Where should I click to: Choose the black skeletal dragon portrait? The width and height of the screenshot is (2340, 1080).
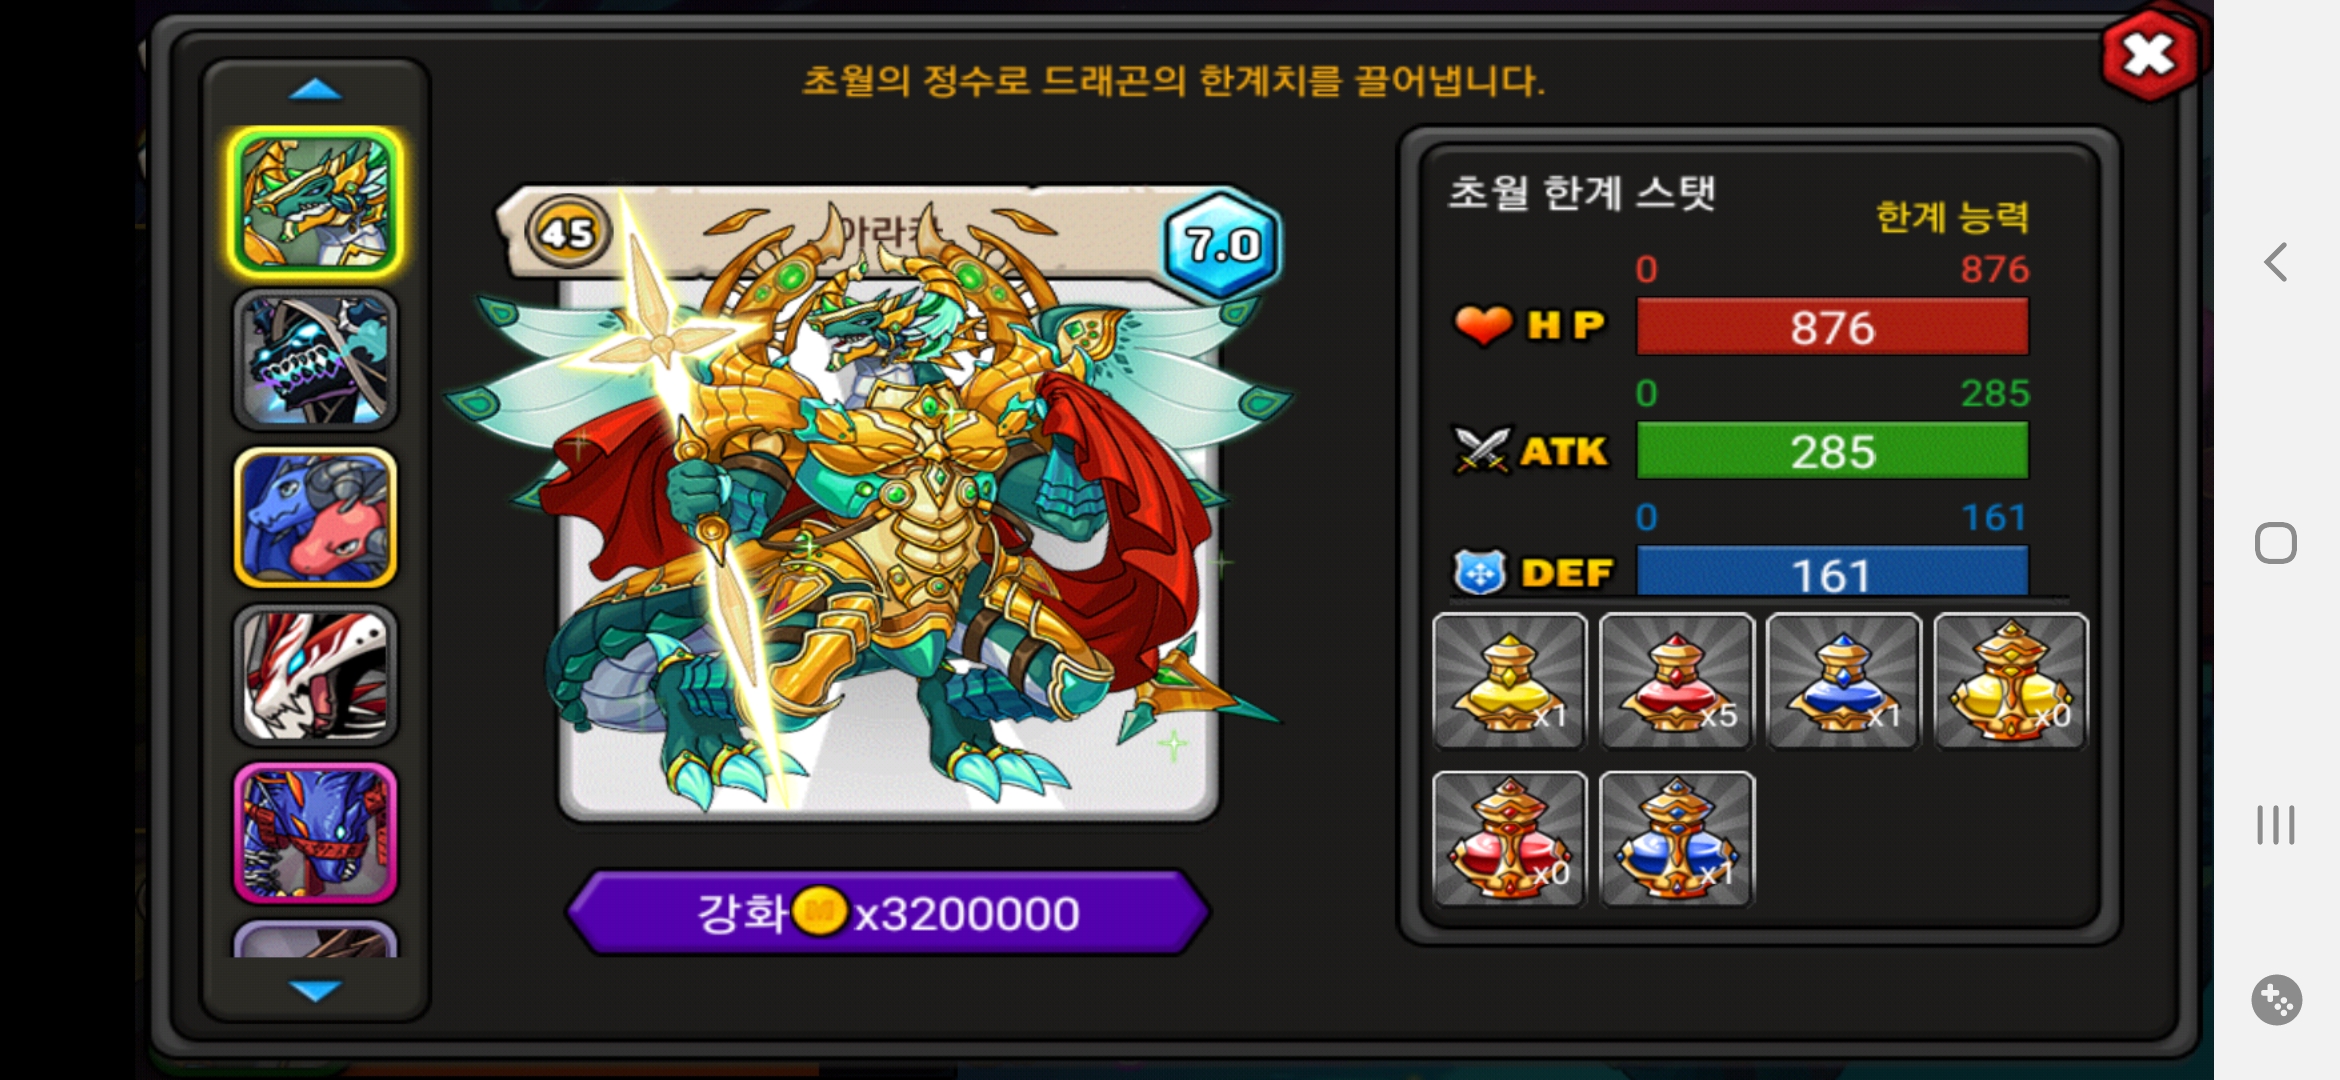click(316, 360)
